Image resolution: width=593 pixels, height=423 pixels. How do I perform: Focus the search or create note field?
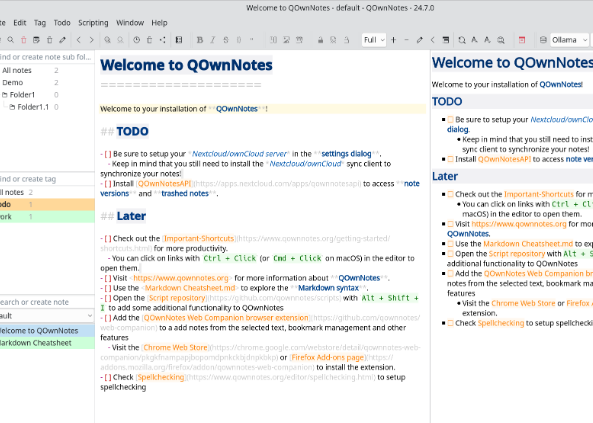tap(47, 302)
